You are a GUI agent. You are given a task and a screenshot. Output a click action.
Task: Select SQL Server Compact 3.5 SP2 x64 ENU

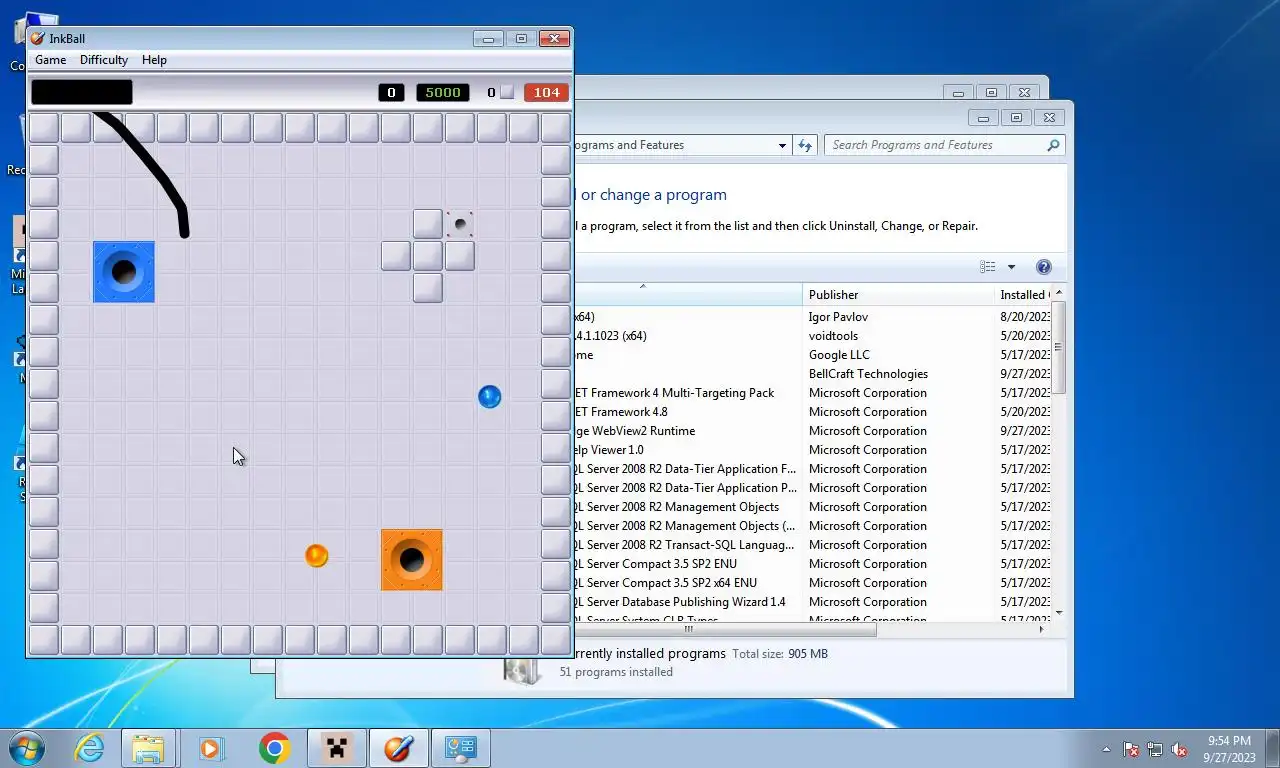(812, 583)
